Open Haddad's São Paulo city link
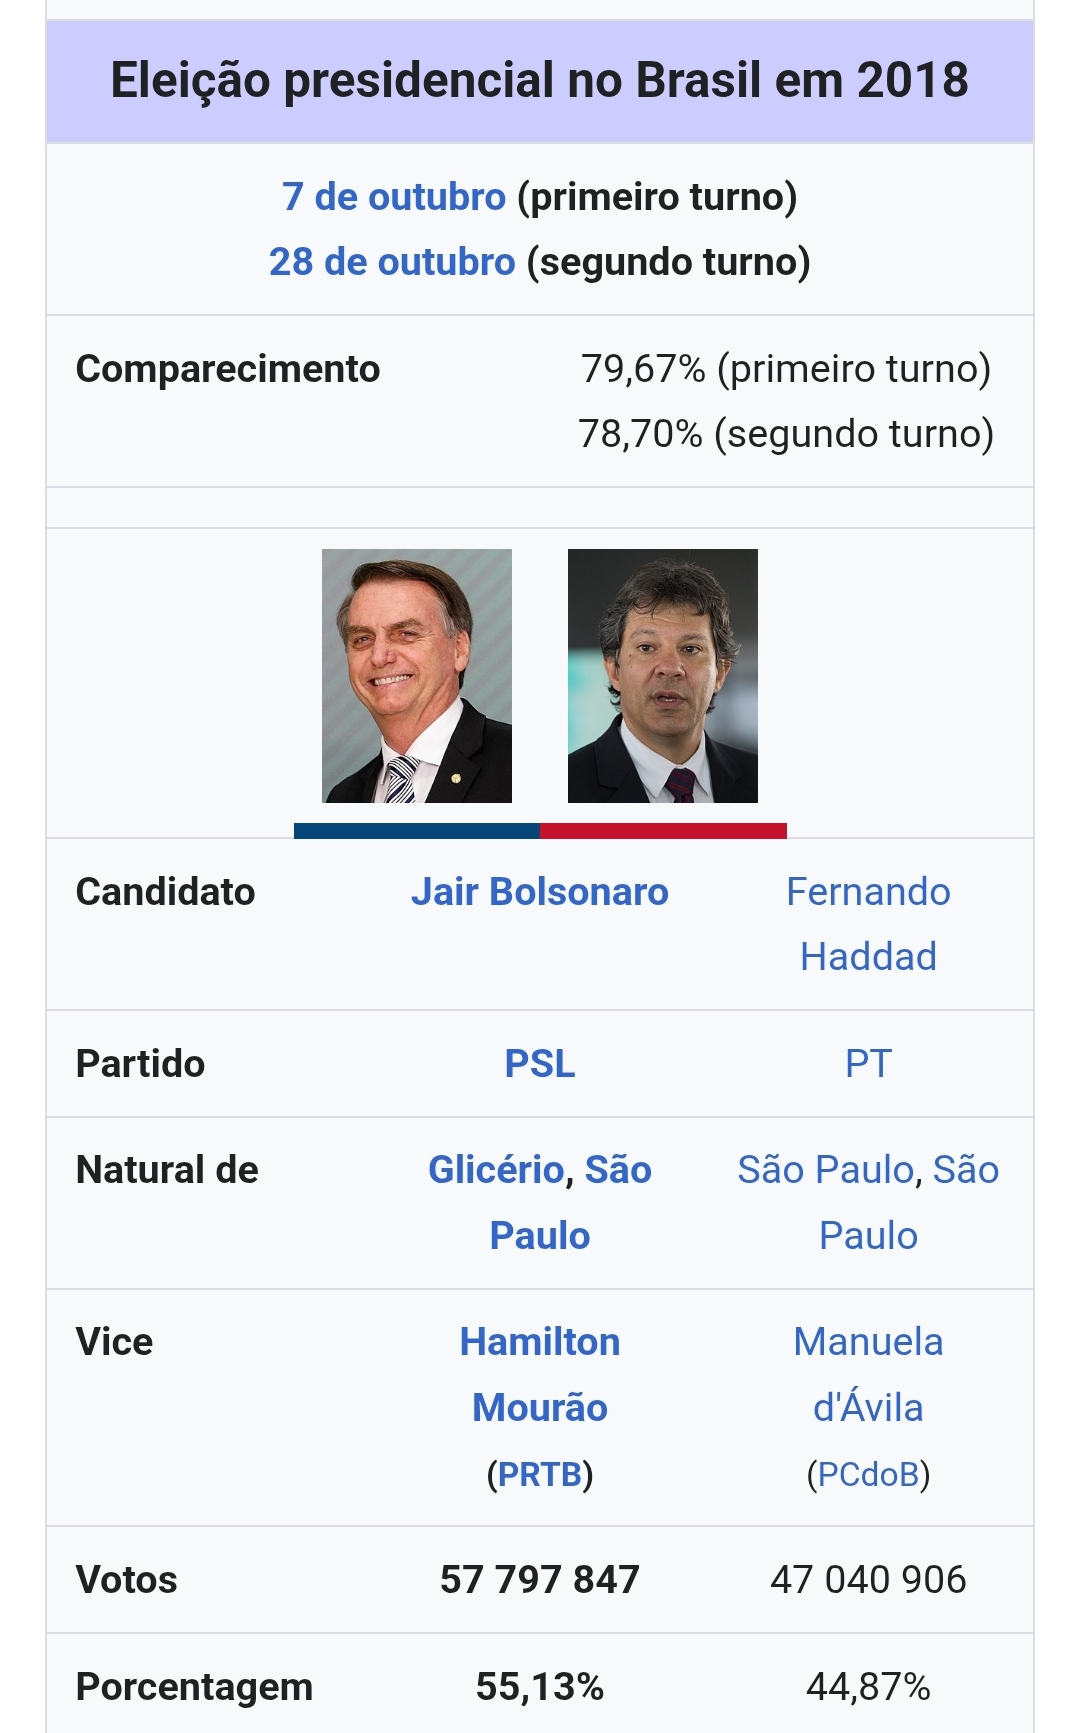Screen dimensions: 1079x1733 pyautogui.click(x=826, y=1170)
